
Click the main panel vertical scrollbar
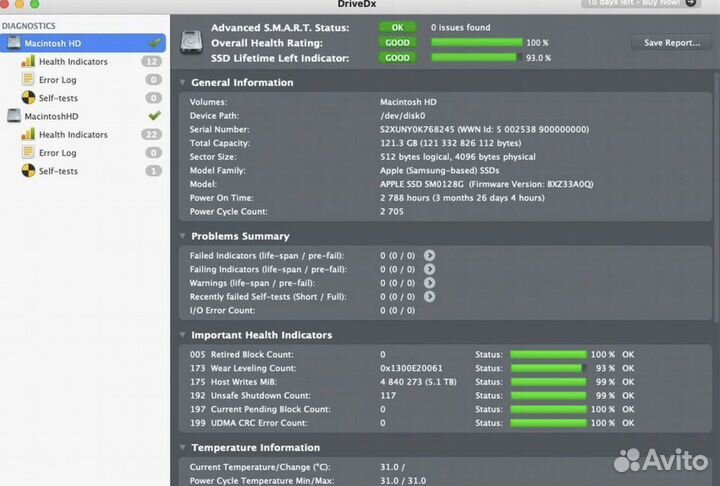coord(716,198)
